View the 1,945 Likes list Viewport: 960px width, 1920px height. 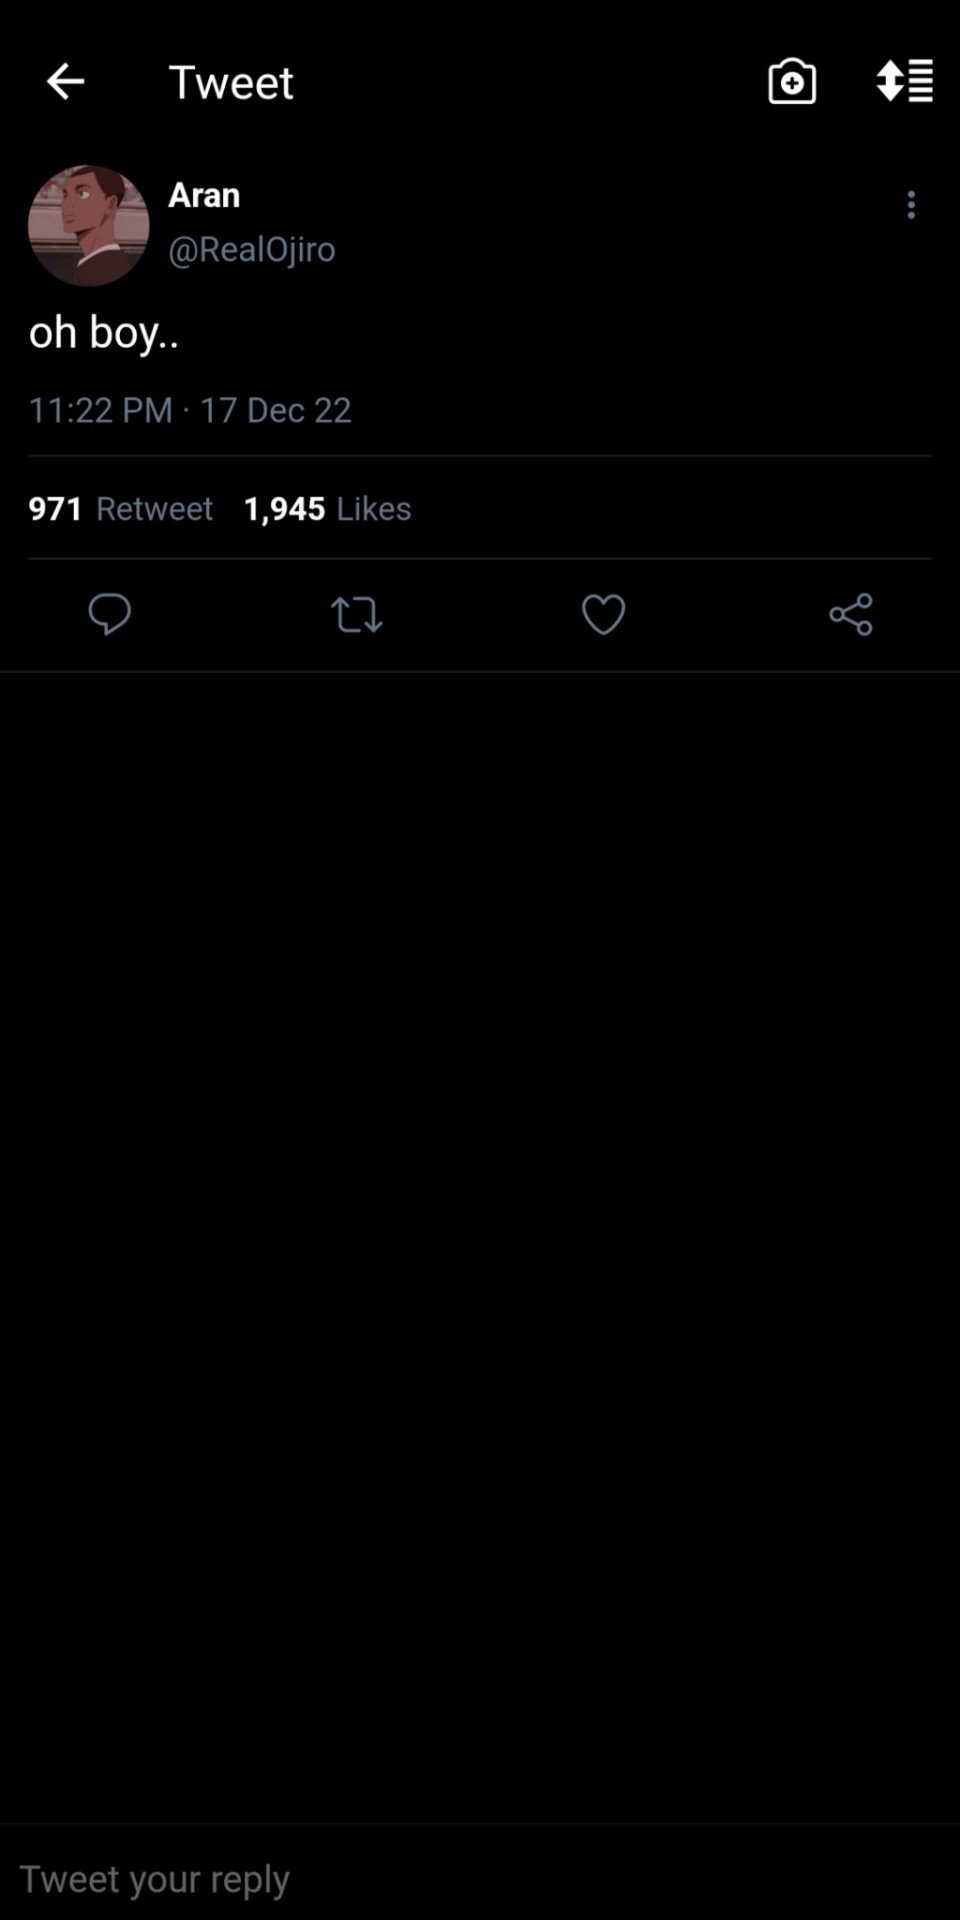327,509
